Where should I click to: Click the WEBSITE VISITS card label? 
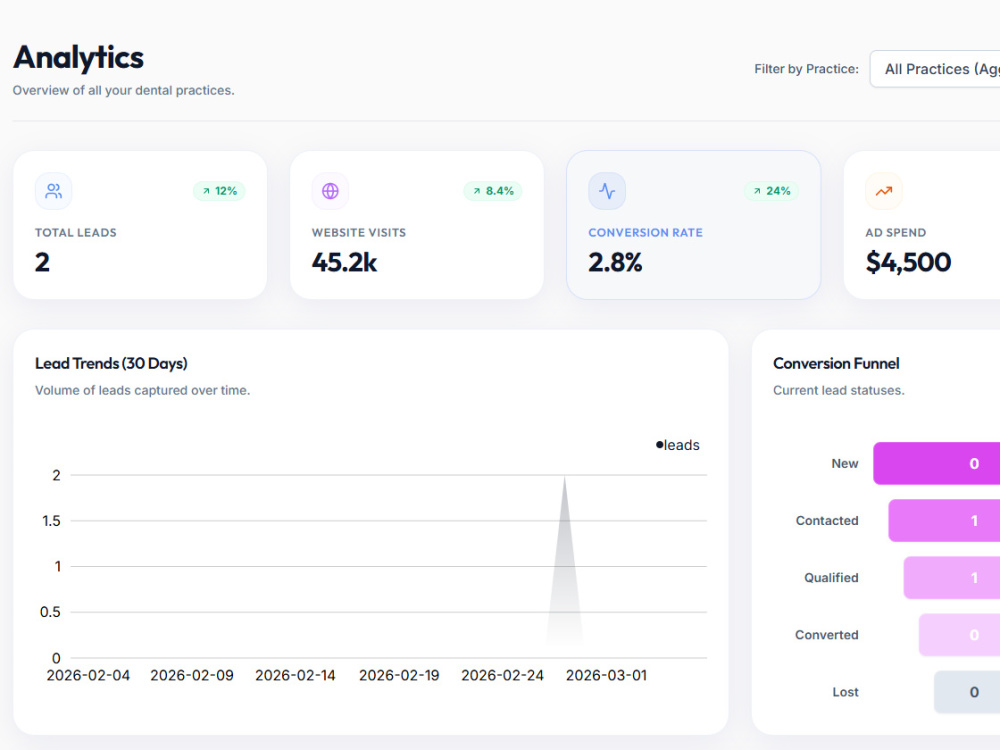tap(358, 233)
